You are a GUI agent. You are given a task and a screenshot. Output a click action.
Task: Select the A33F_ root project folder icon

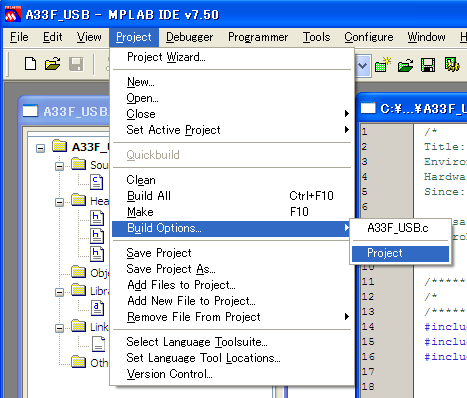60,146
